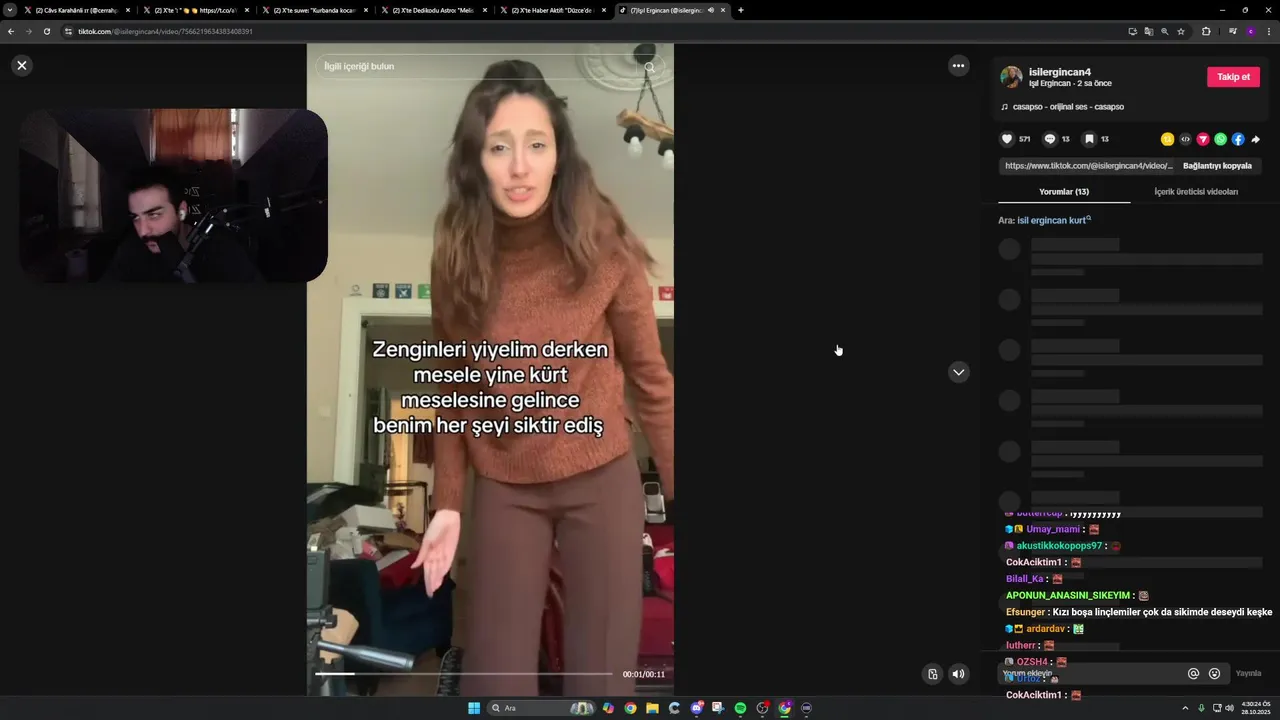Seek on the video progress bar
The width and height of the screenshot is (1280, 720).
tap(464, 674)
